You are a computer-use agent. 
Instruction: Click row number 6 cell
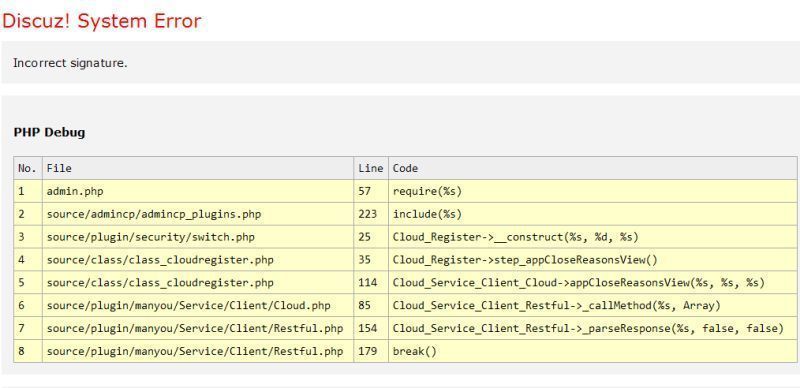tap(28, 306)
